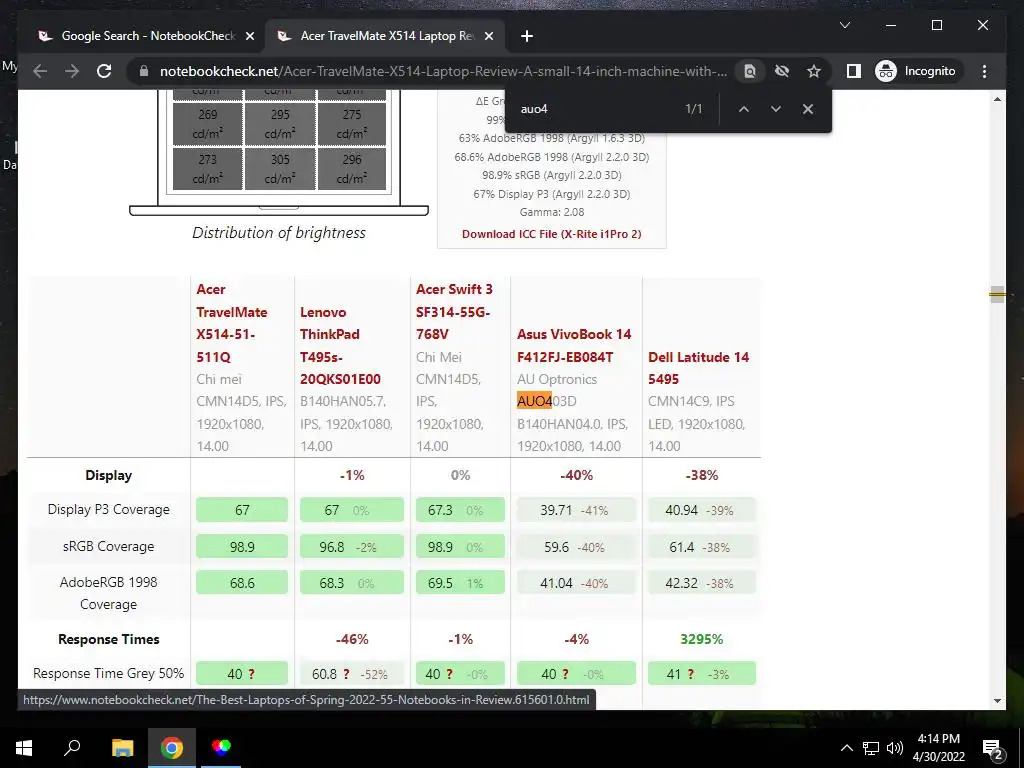
Task: Click the sRGB Coverage row label
Action: coord(108,546)
